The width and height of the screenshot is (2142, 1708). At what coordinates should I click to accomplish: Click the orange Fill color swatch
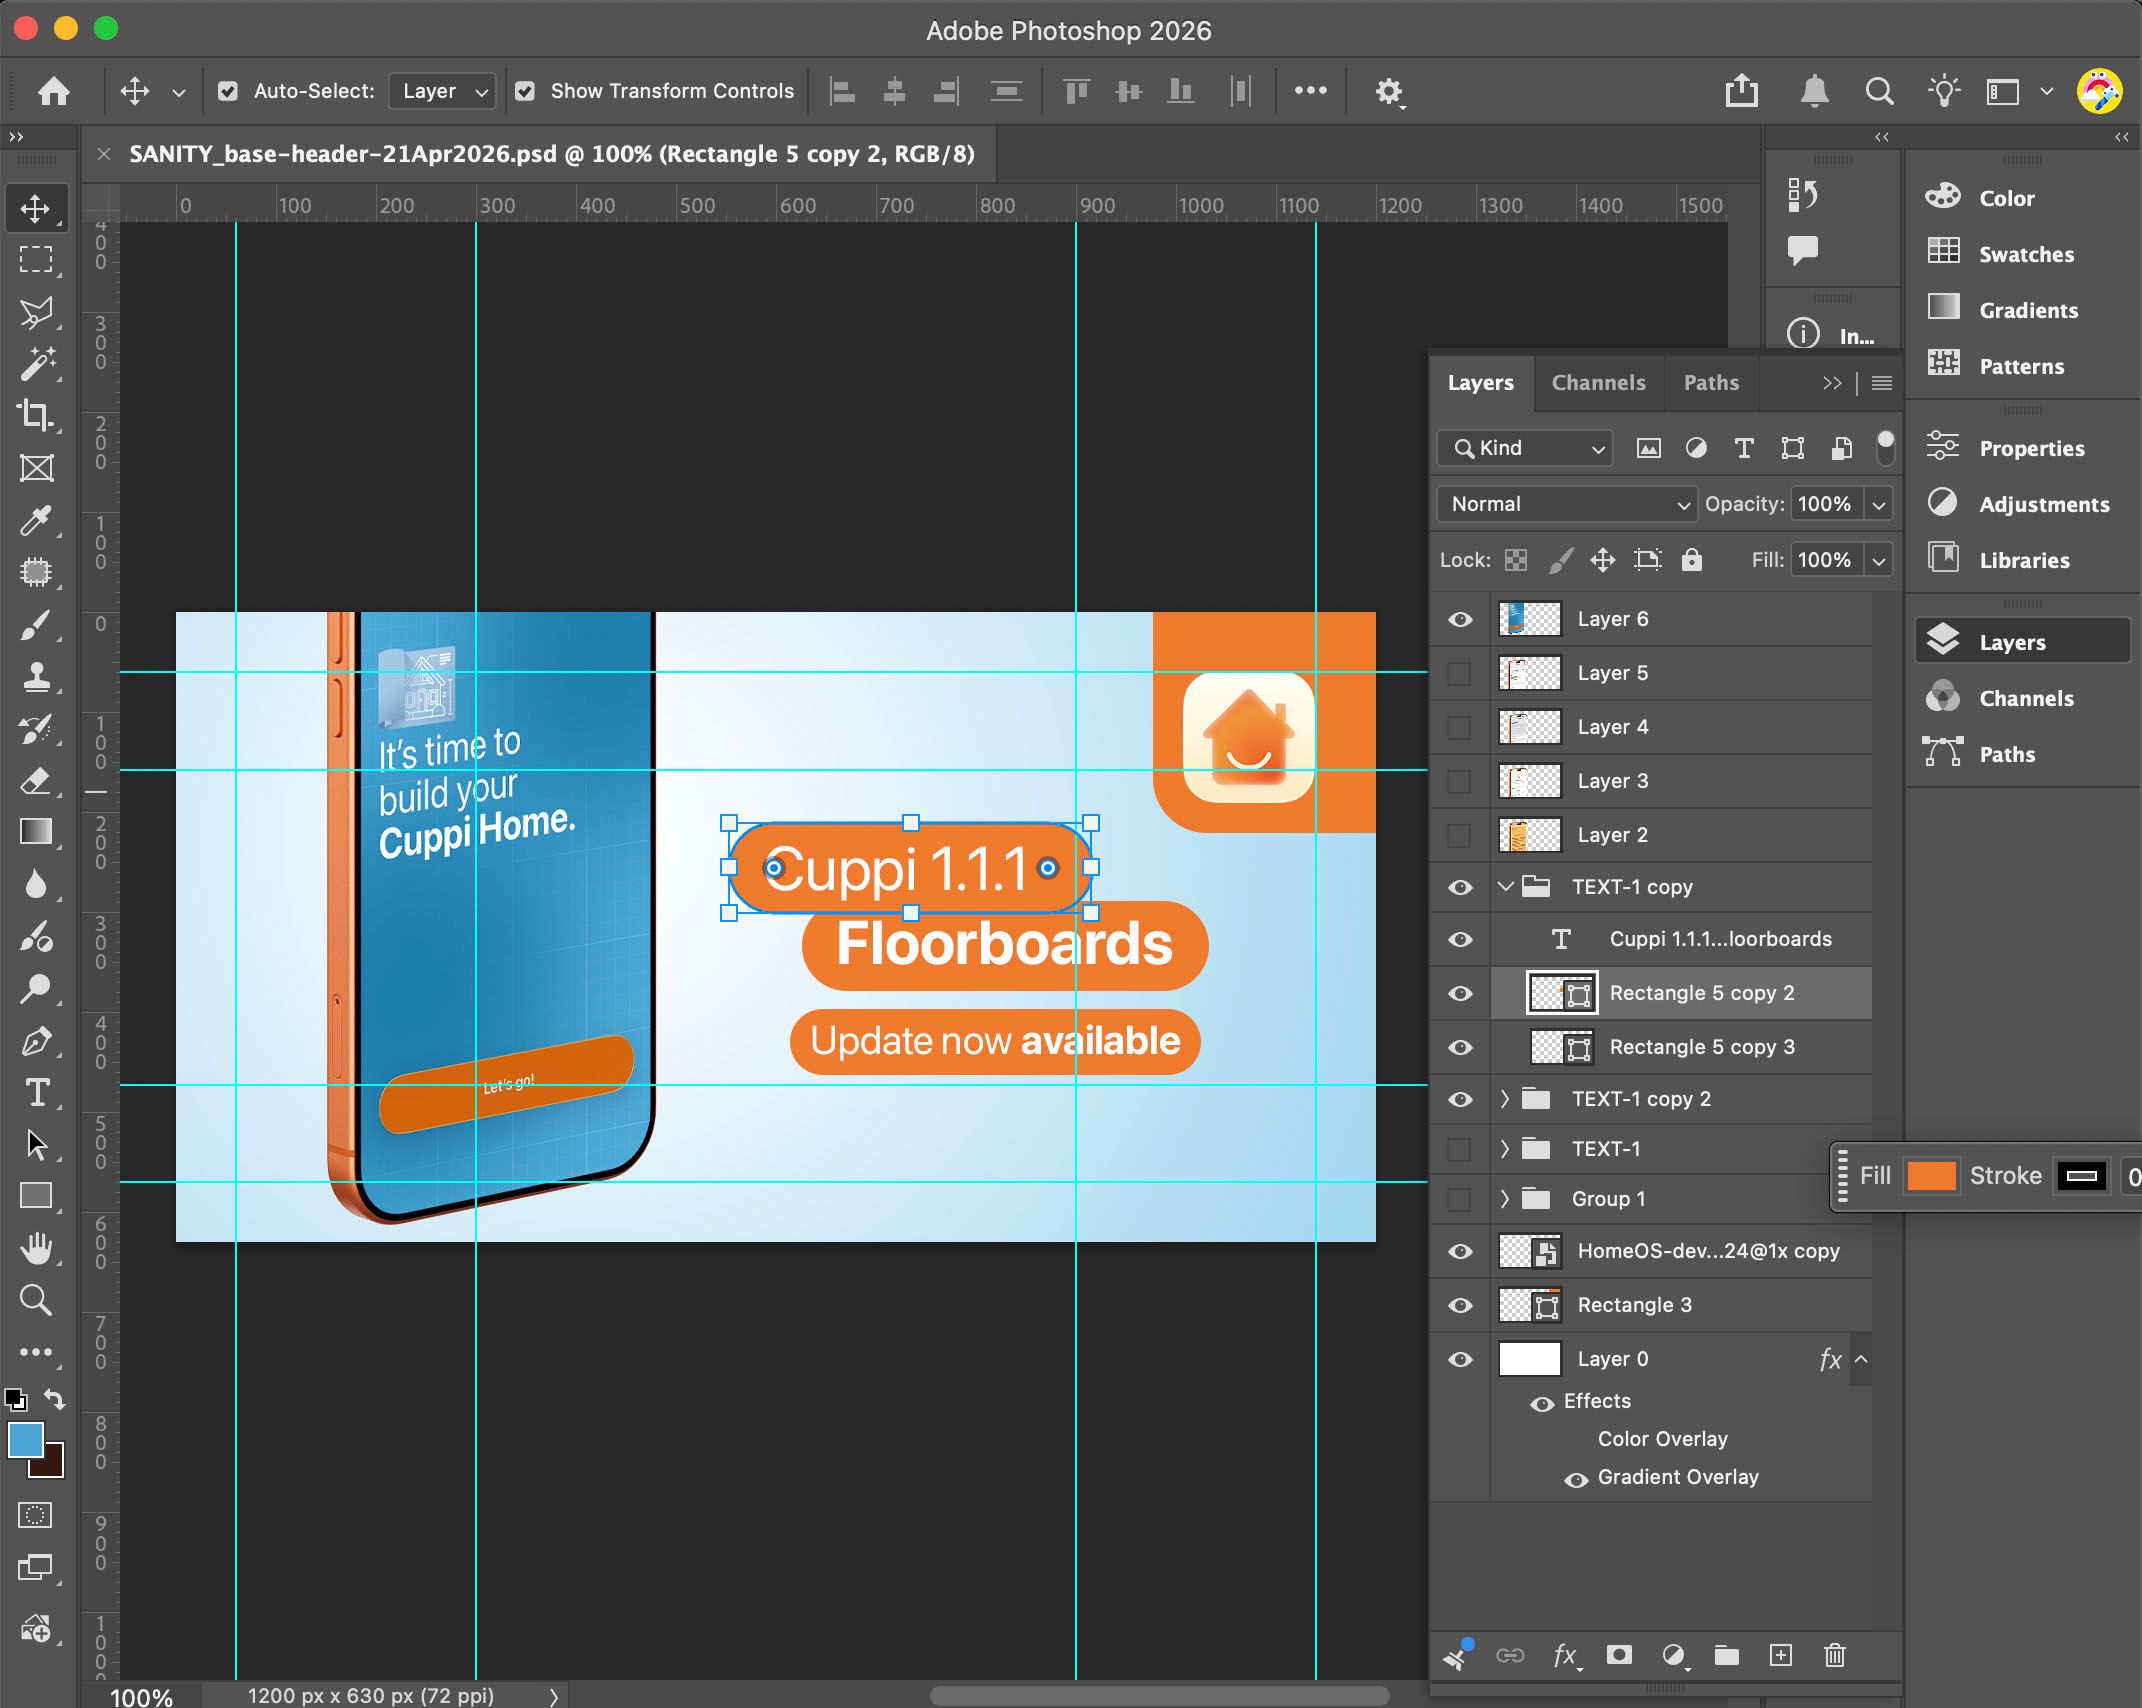tap(1931, 1176)
